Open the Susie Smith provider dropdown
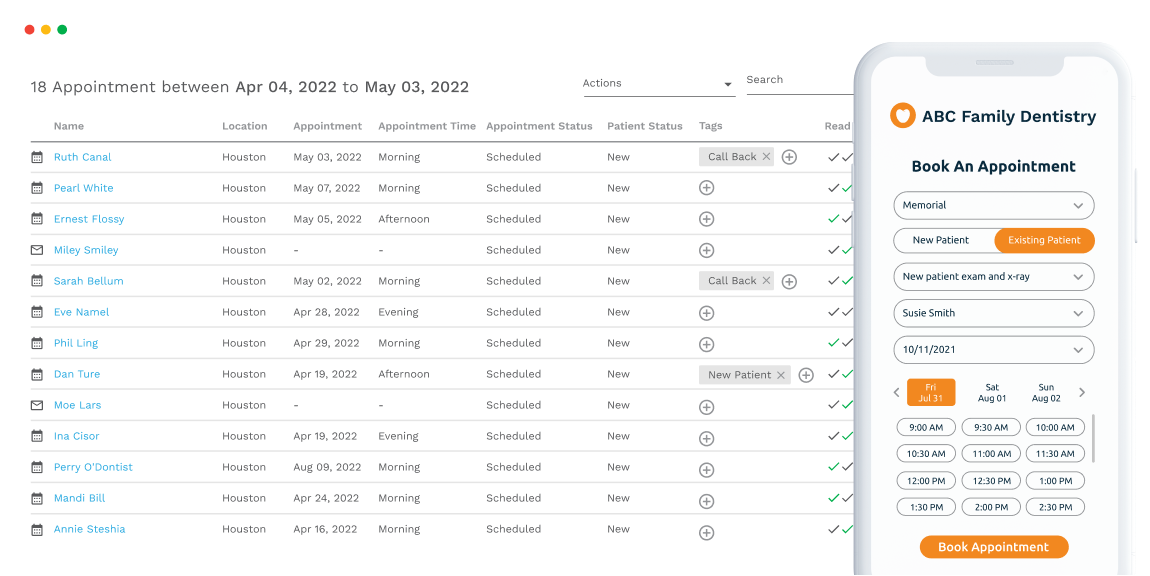1150x576 pixels. pos(993,313)
